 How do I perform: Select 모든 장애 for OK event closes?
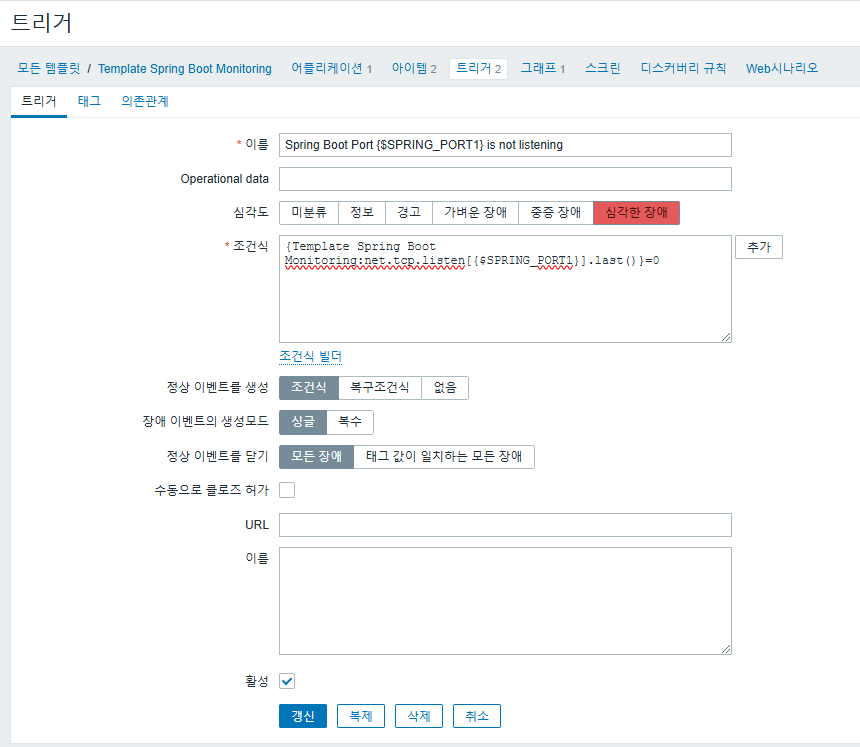coord(316,457)
